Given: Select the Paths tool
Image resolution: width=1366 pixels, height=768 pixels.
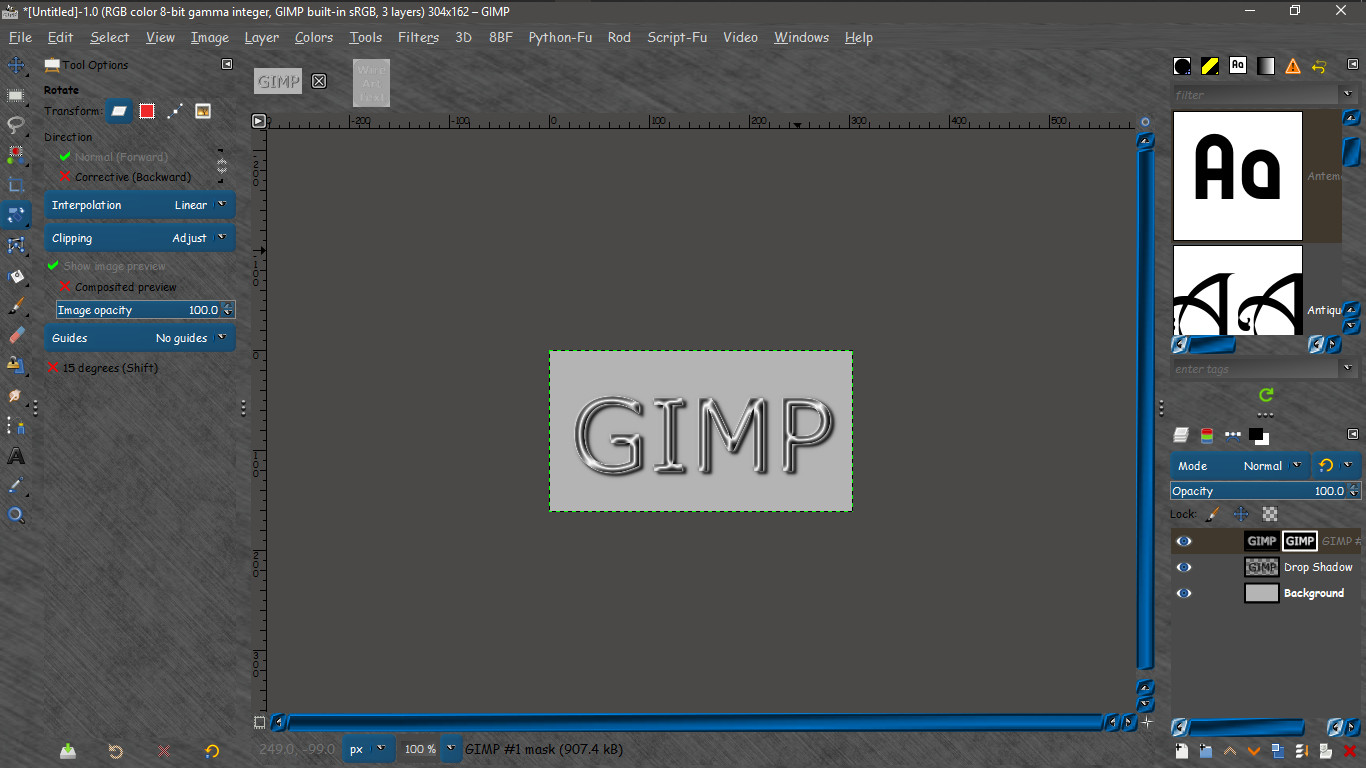Looking at the screenshot, I should point(16,426).
